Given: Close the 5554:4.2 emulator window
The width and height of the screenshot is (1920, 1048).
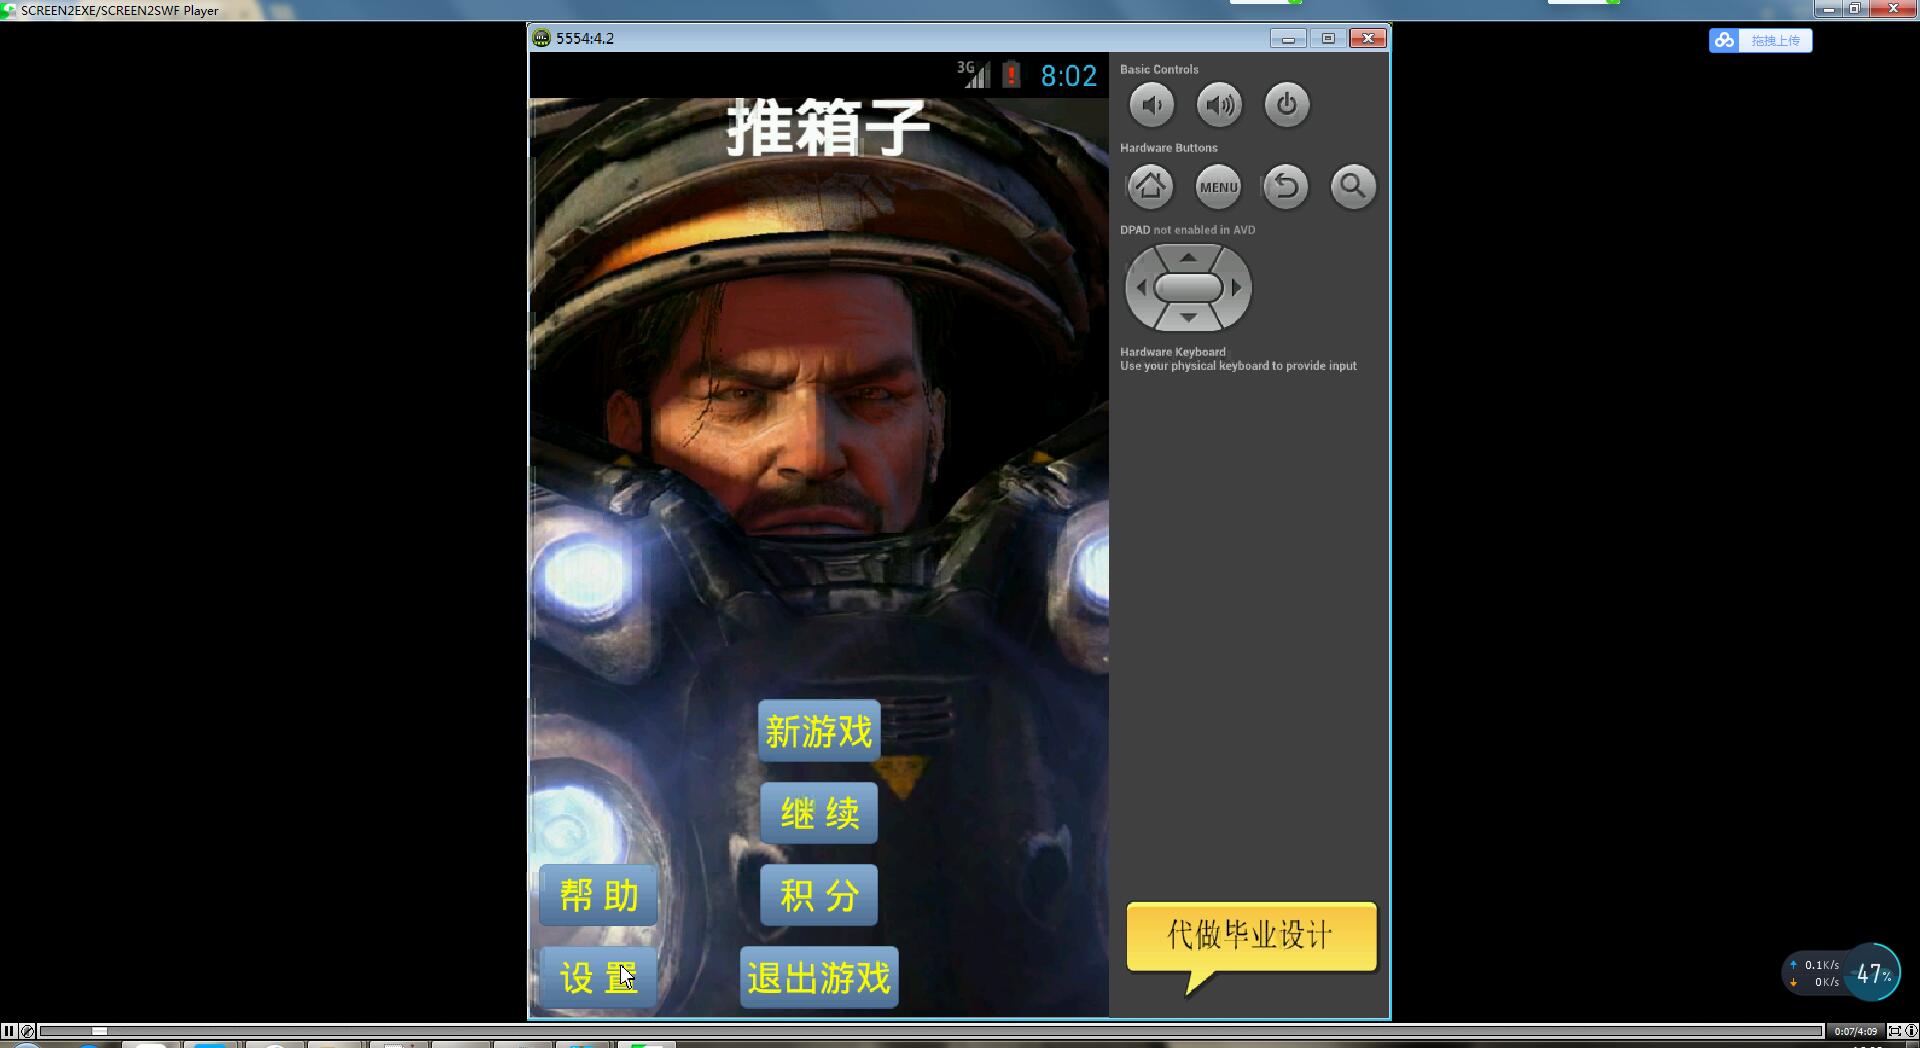Looking at the screenshot, I should [1368, 39].
